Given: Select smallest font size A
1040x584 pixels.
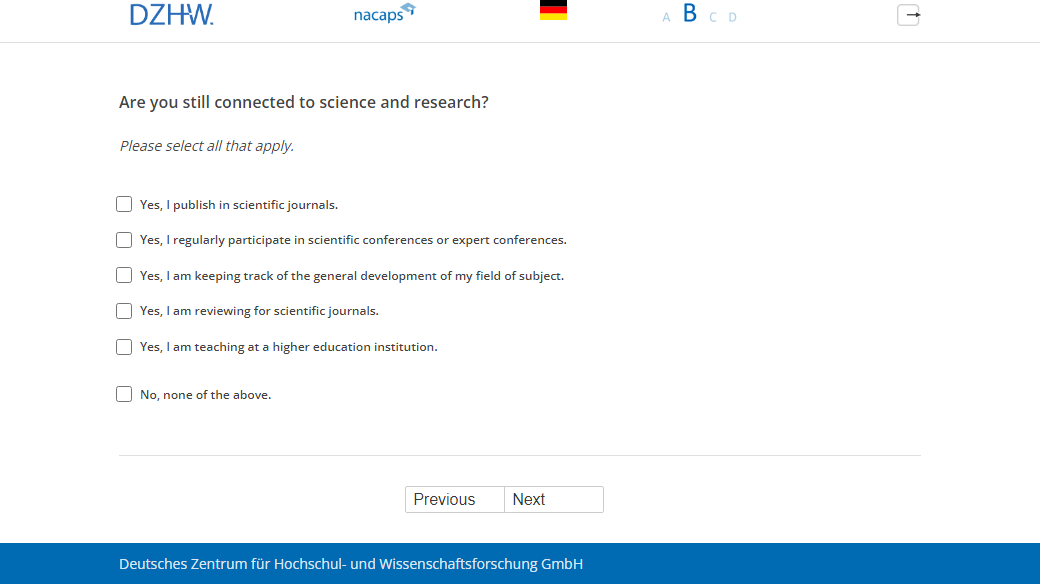Looking at the screenshot, I should coord(666,17).
